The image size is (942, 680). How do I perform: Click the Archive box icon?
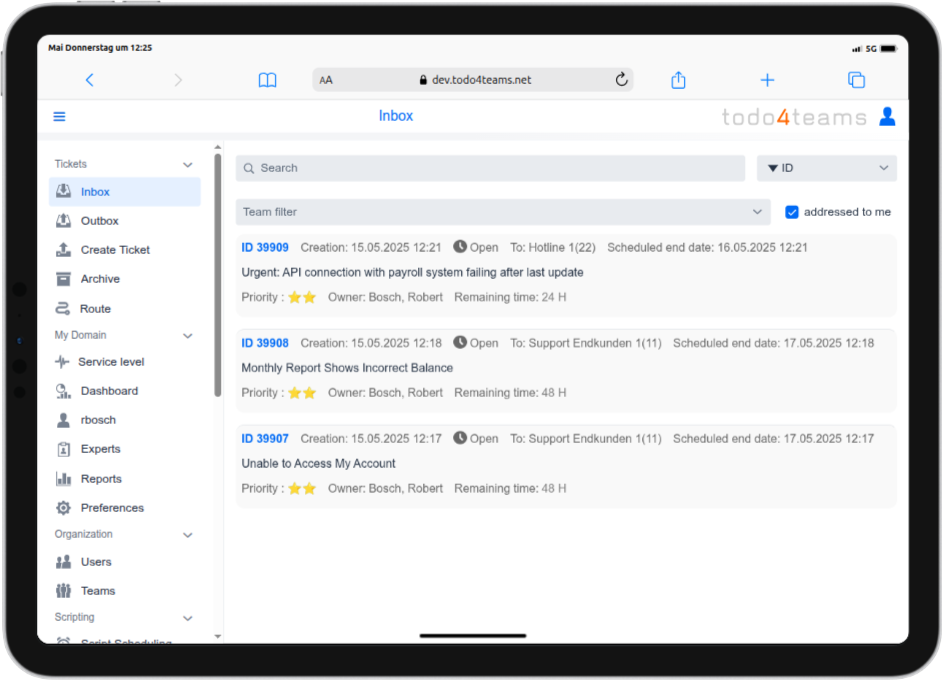pos(63,279)
